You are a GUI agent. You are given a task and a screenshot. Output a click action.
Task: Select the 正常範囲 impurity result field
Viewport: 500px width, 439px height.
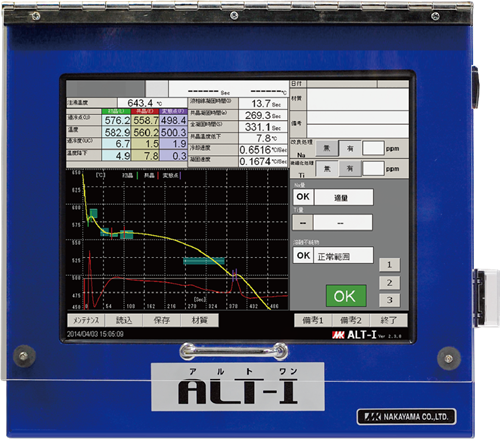[x=343, y=256]
